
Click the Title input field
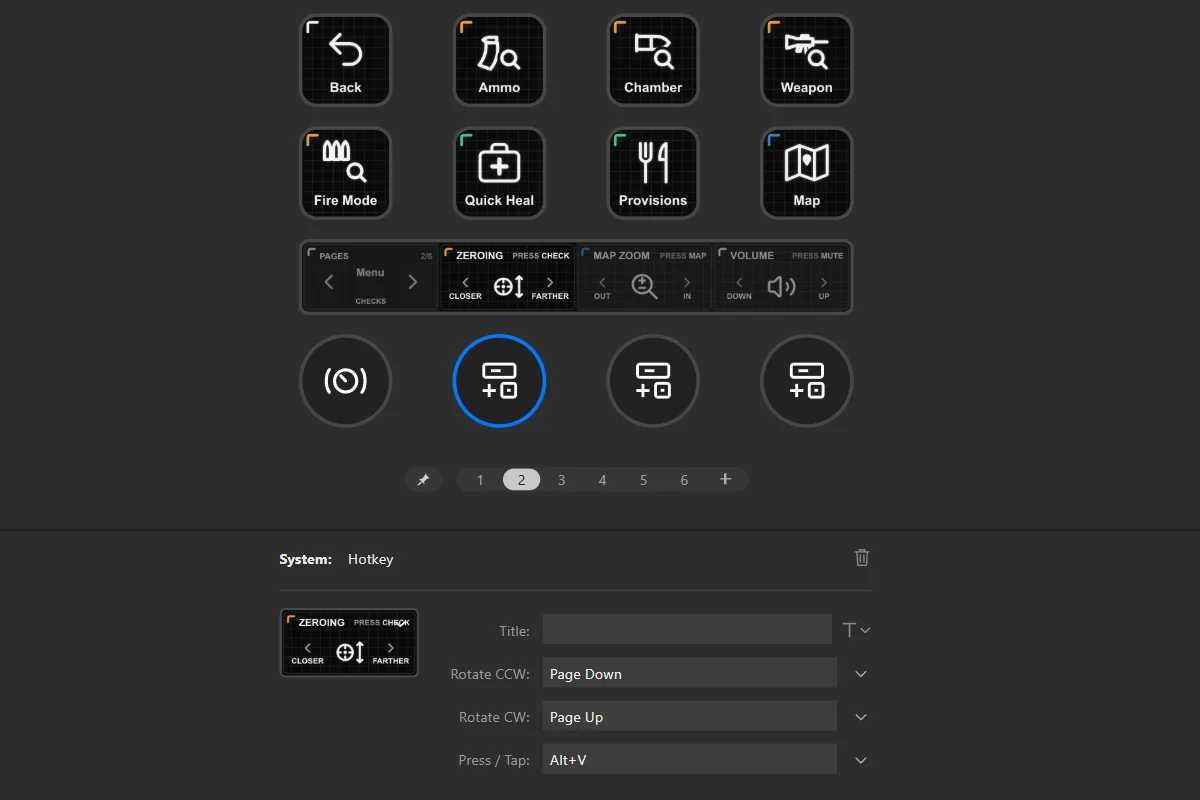687,630
